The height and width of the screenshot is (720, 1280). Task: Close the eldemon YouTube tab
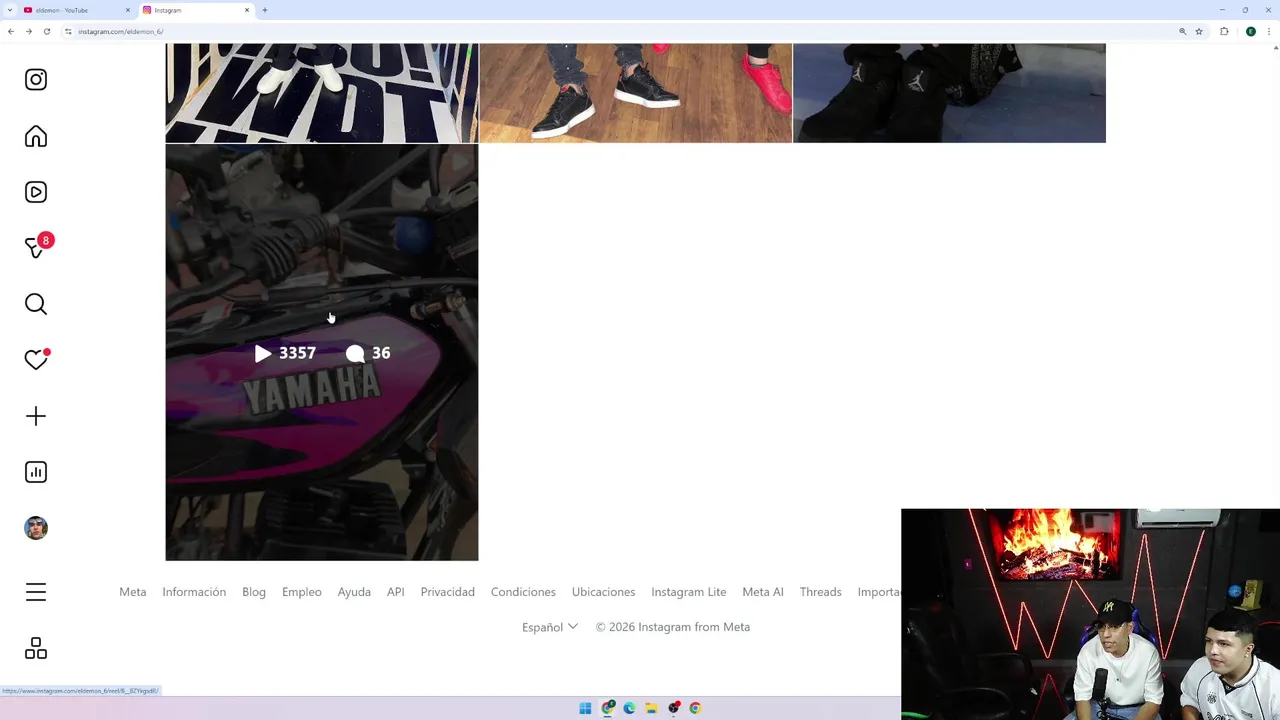pos(128,10)
